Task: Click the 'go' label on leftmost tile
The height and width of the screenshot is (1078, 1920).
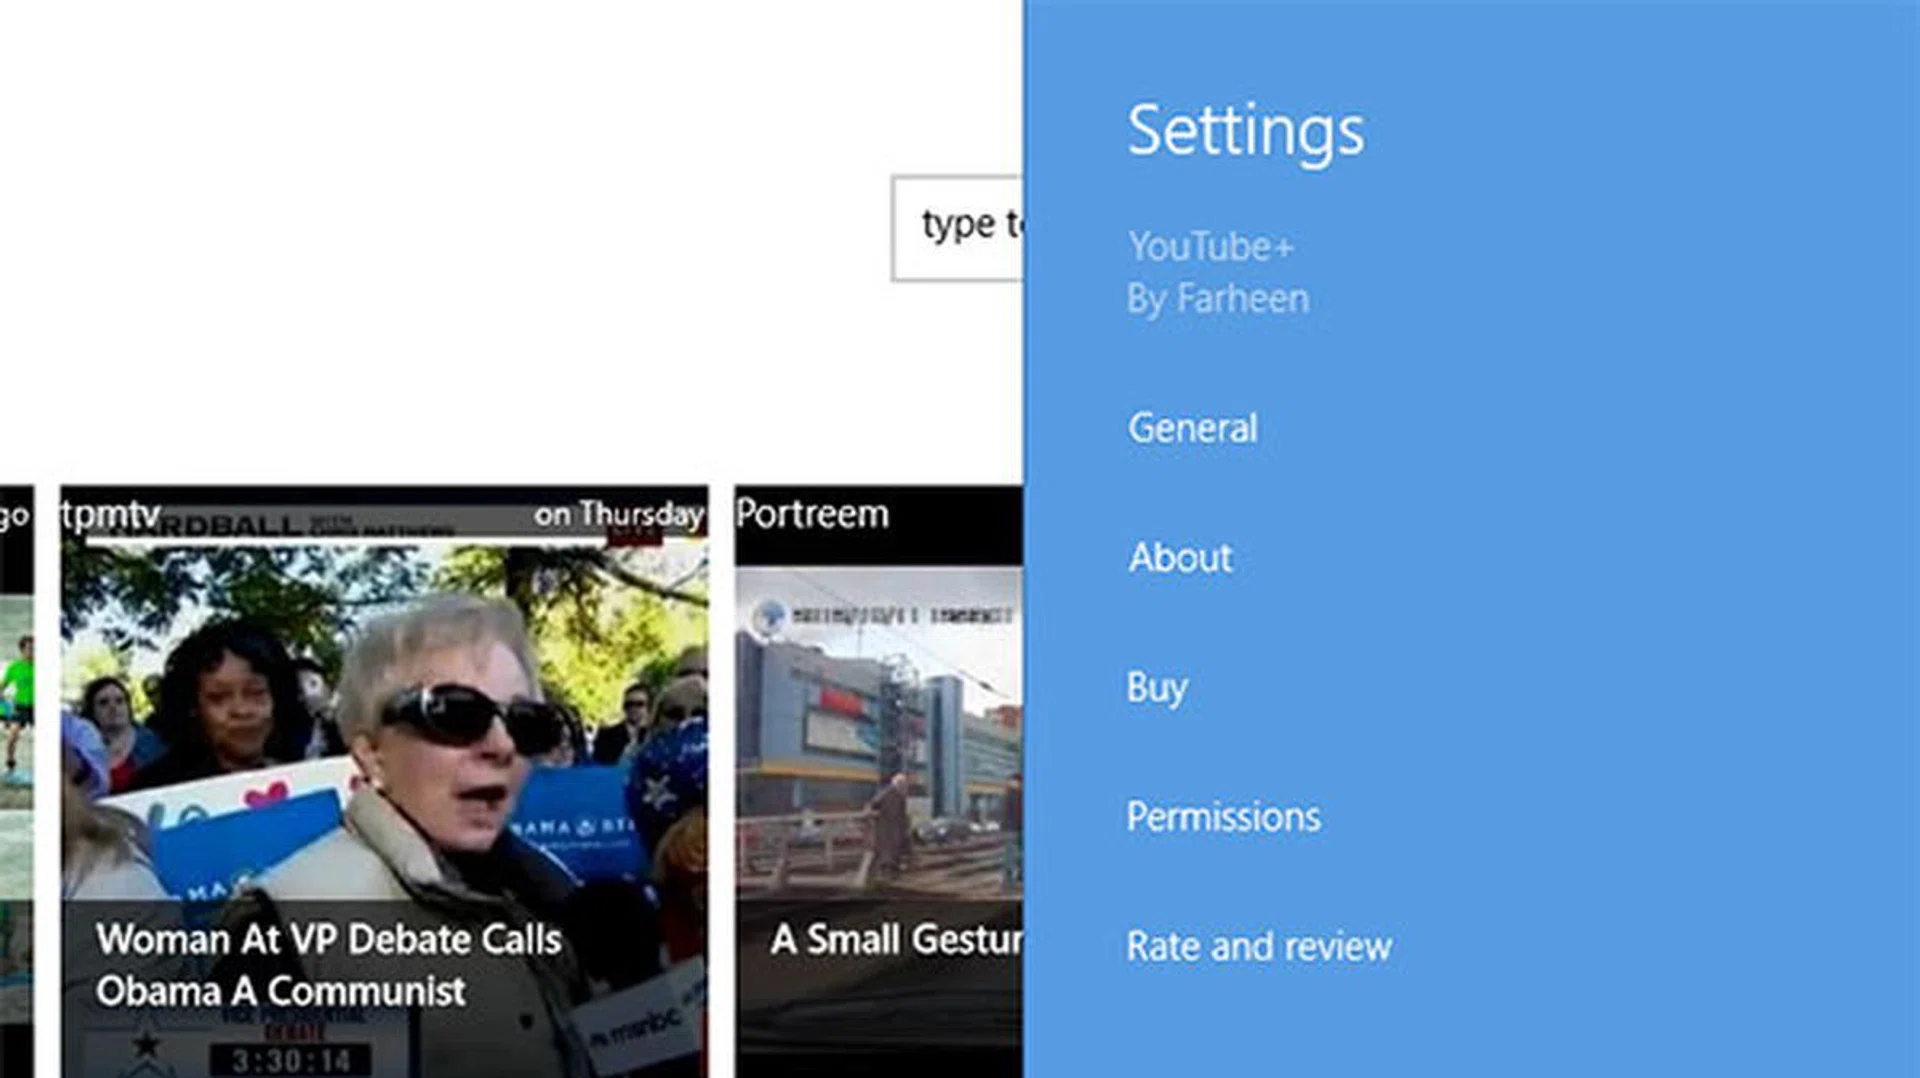Action: click(14, 516)
